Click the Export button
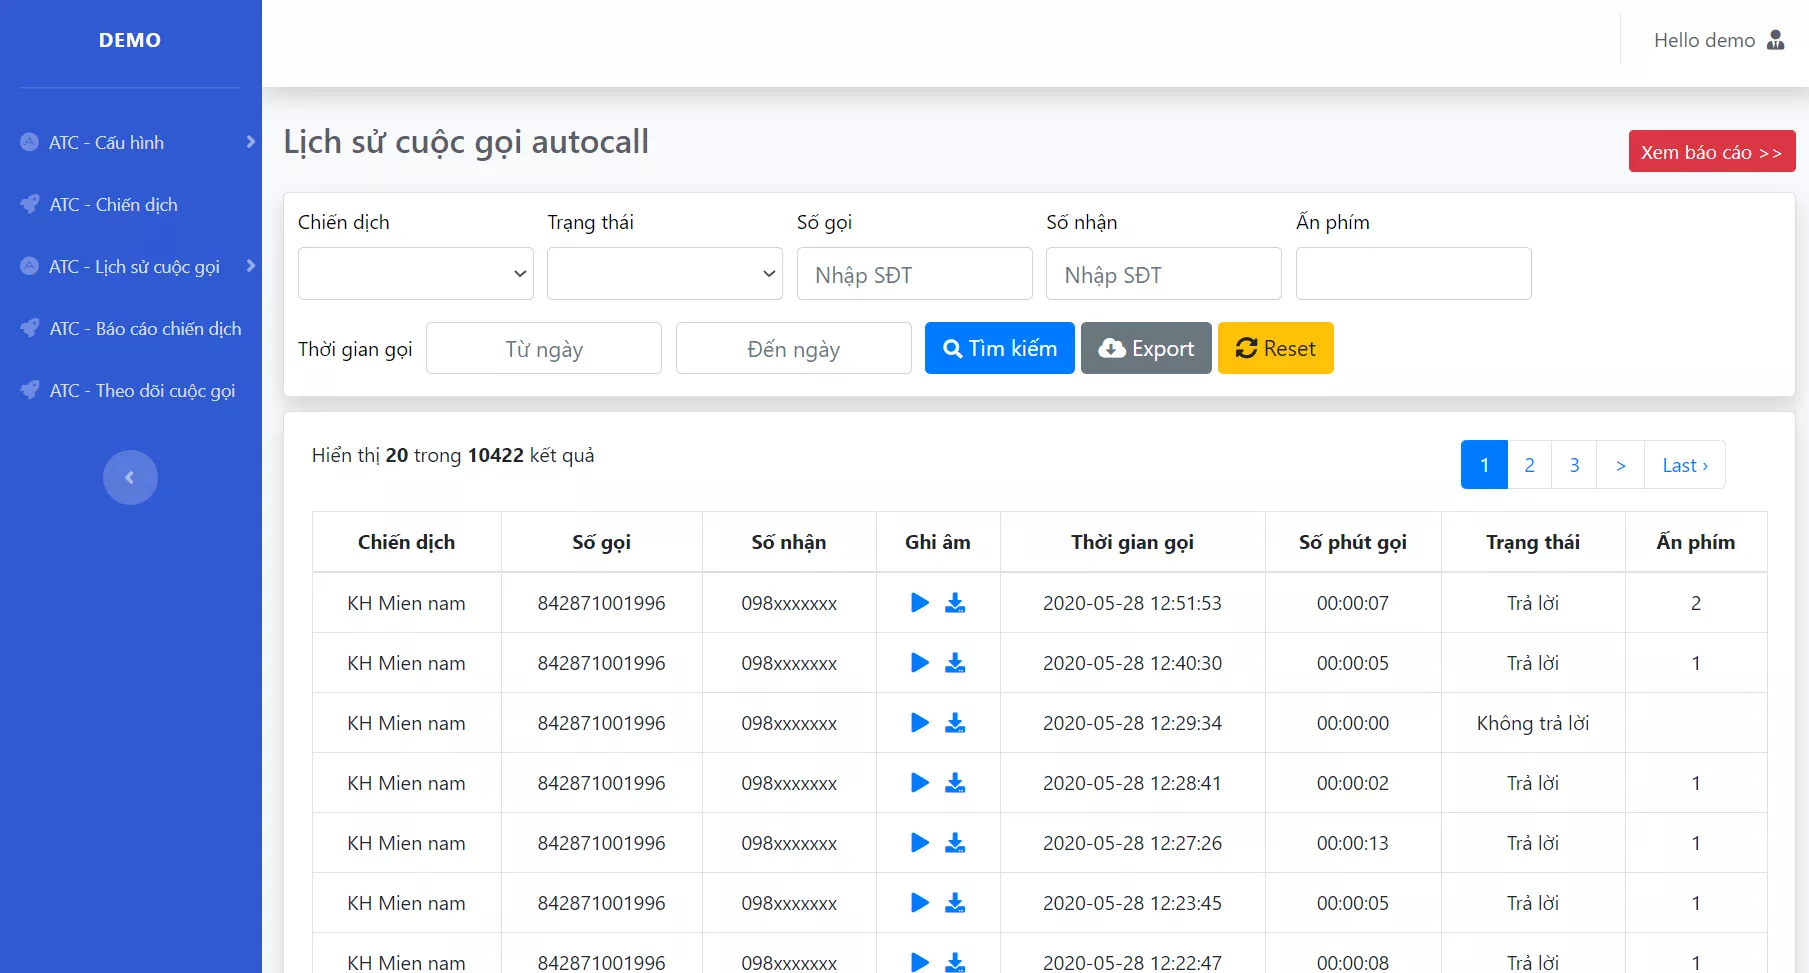This screenshot has height=973, width=1809. pyautogui.click(x=1146, y=348)
